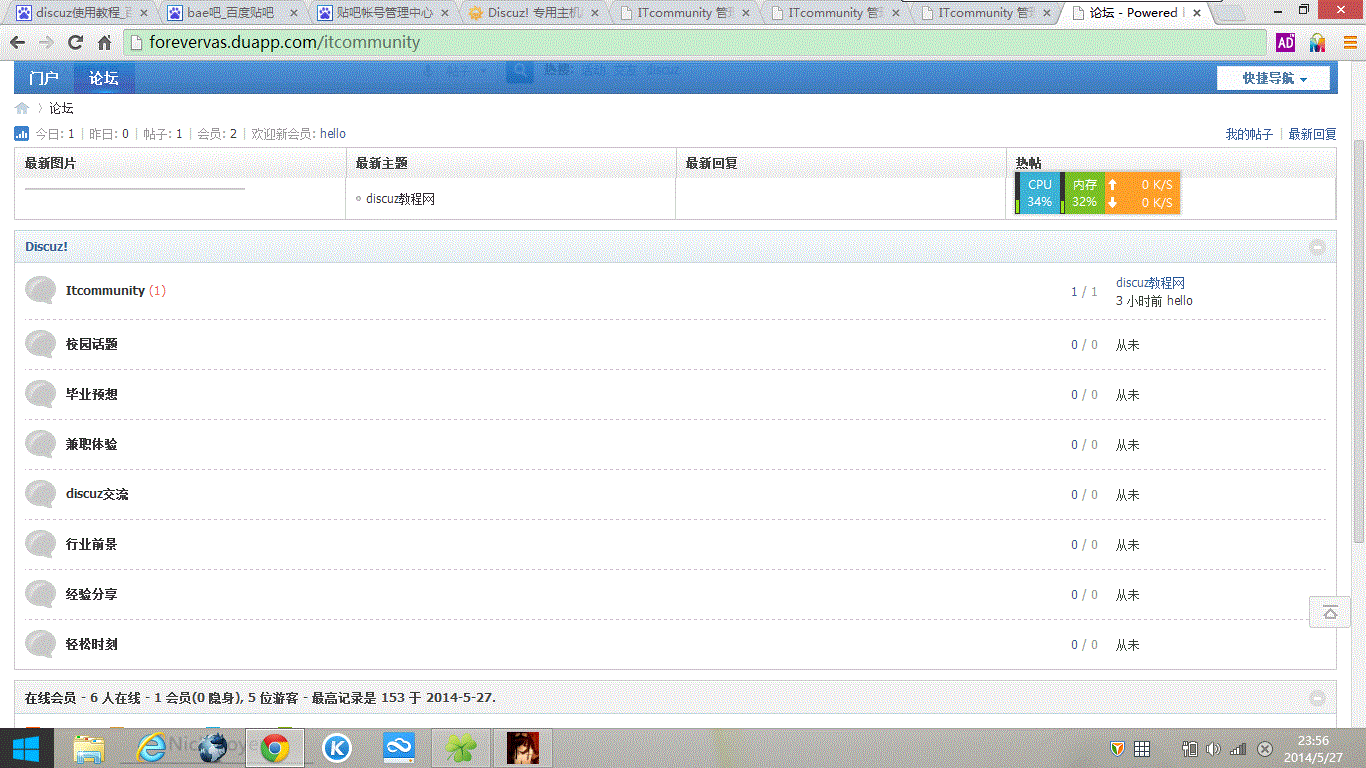Click the browser forward arrow

point(46,43)
